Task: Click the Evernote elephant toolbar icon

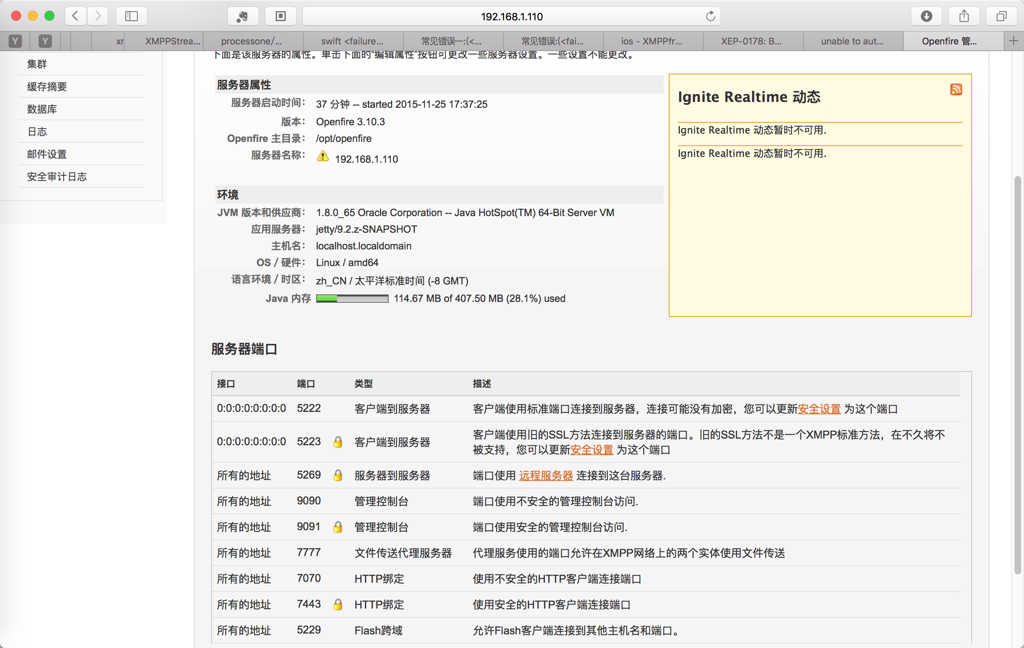Action: pyautogui.click(x=242, y=16)
